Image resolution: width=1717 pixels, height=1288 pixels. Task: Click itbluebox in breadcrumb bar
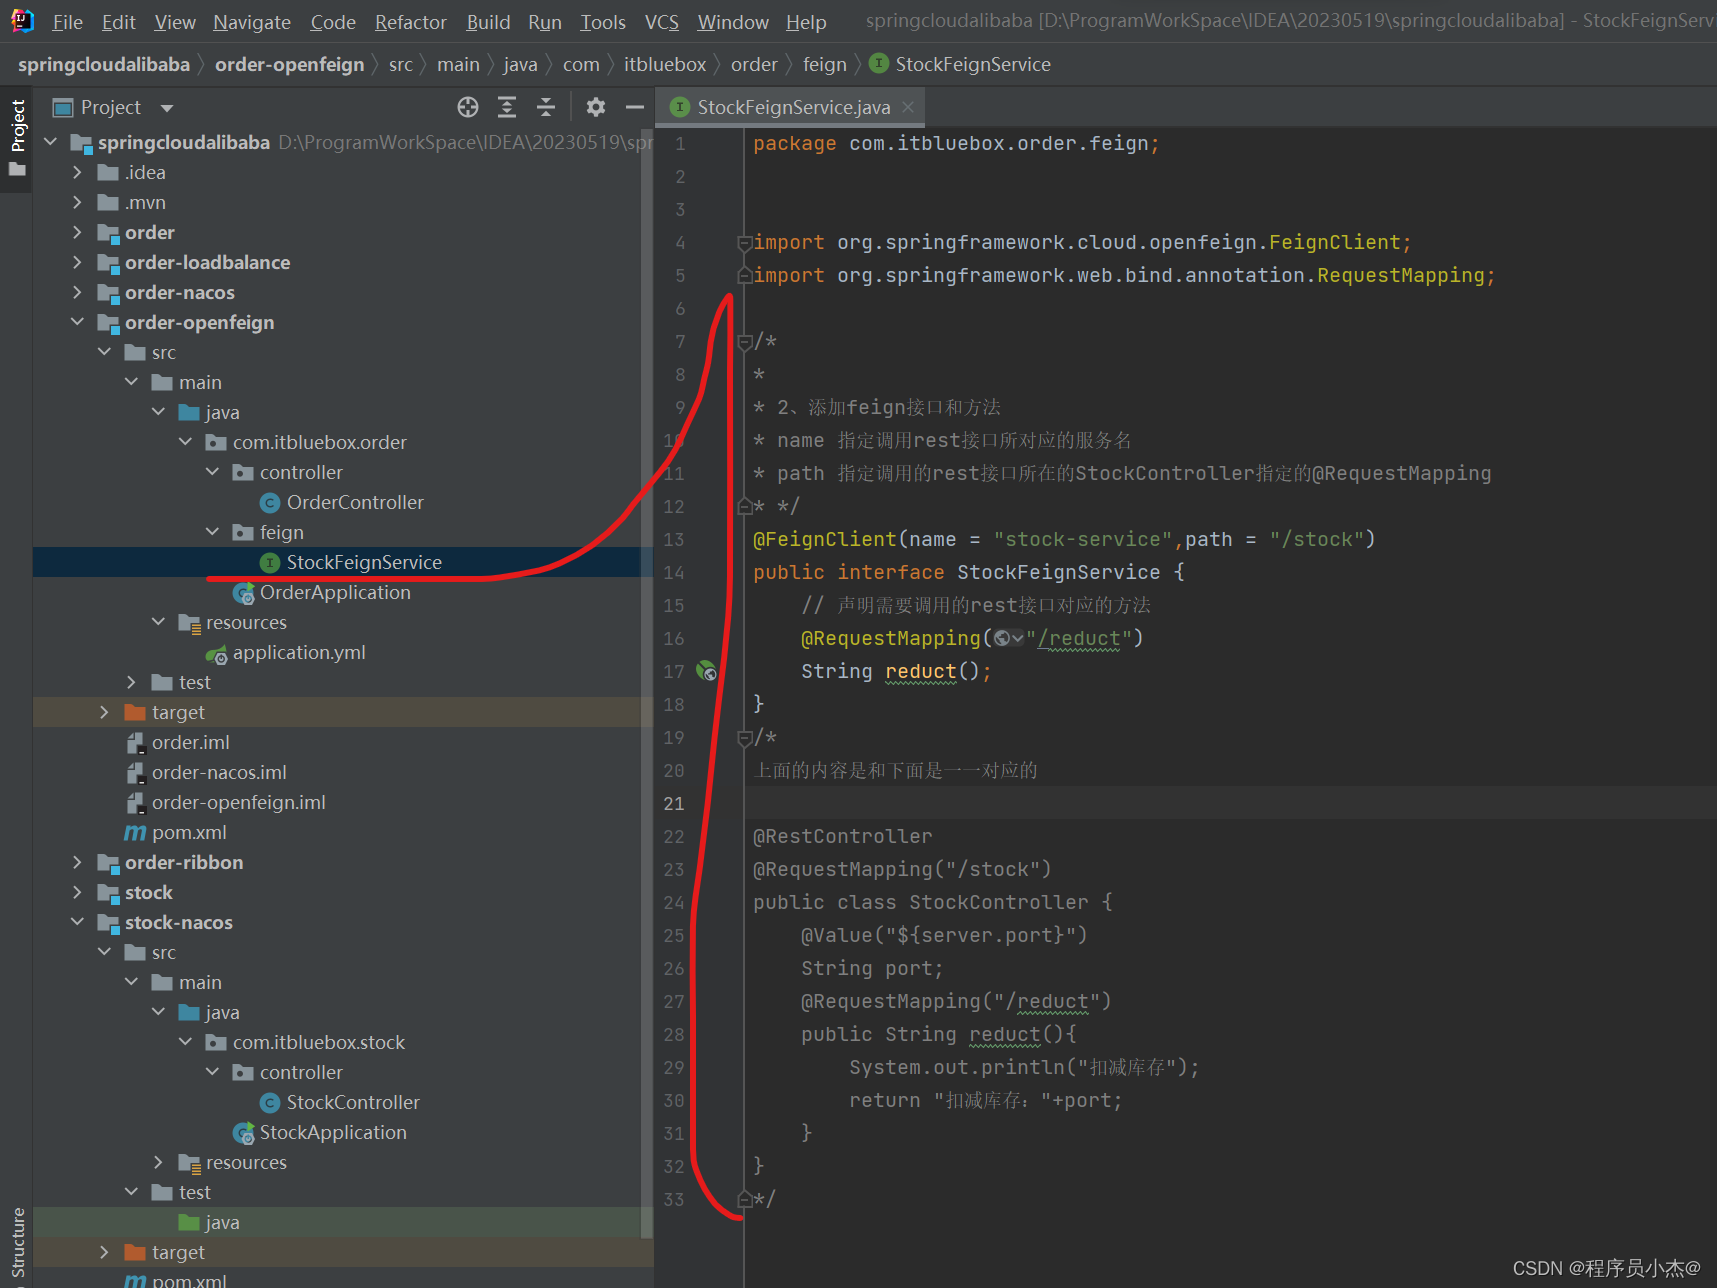click(x=665, y=64)
